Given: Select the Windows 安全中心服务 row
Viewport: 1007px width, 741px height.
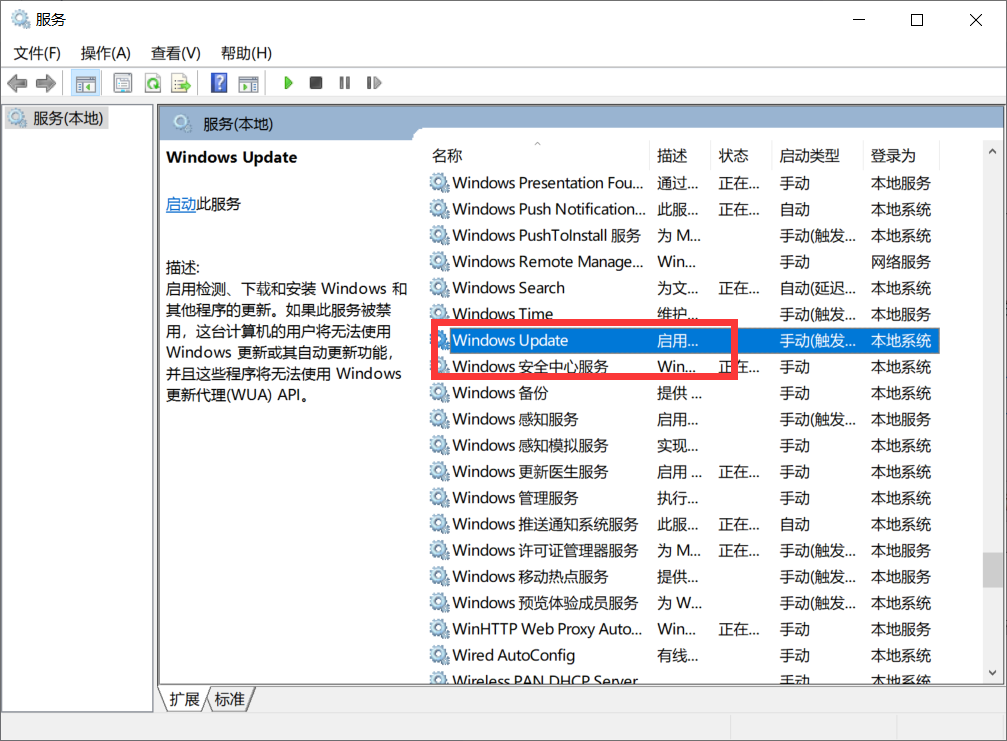Looking at the screenshot, I should tap(684, 367).
